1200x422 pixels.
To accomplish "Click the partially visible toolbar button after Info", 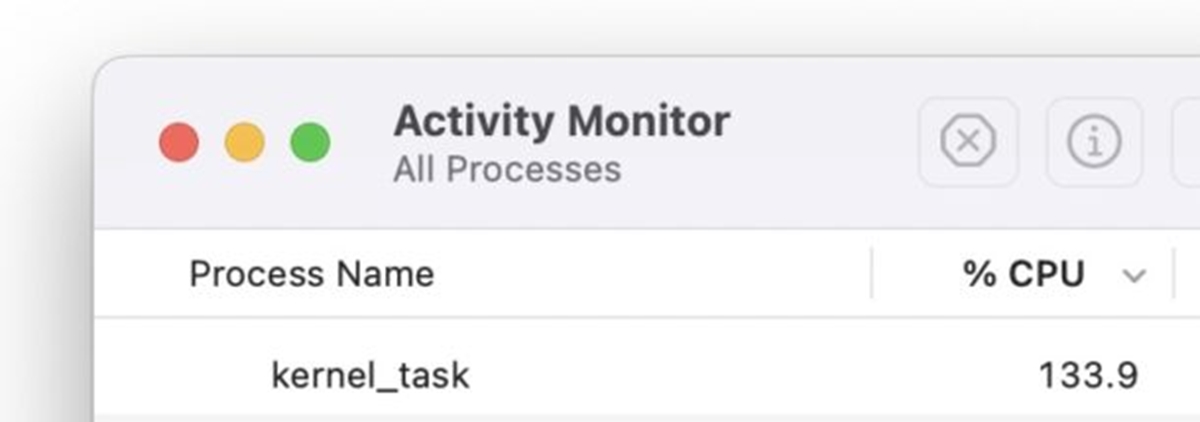I will point(1187,143).
